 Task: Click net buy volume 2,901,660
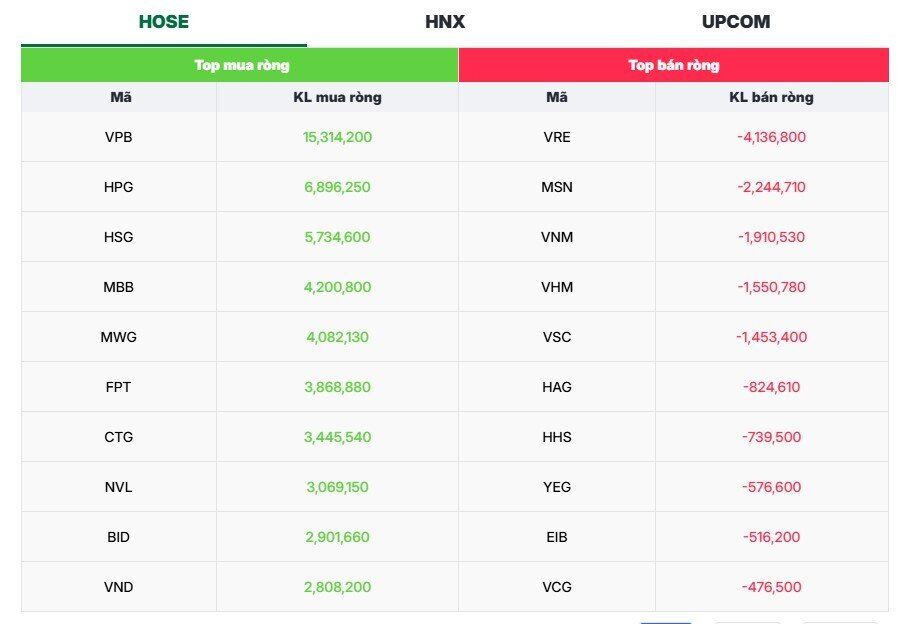pos(337,537)
